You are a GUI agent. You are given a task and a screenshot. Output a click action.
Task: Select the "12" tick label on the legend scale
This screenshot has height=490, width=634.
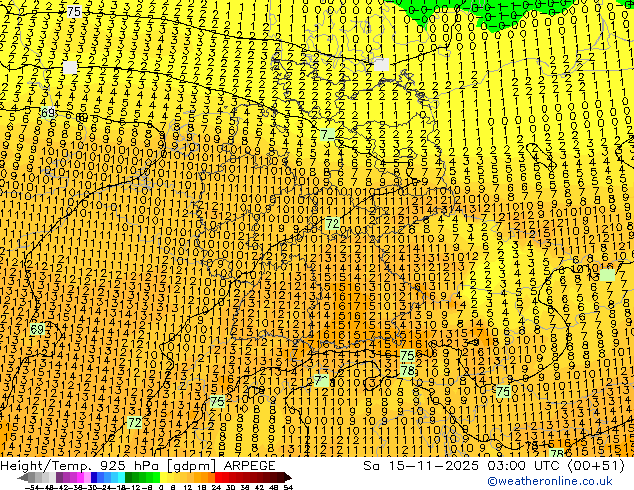point(188,488)
